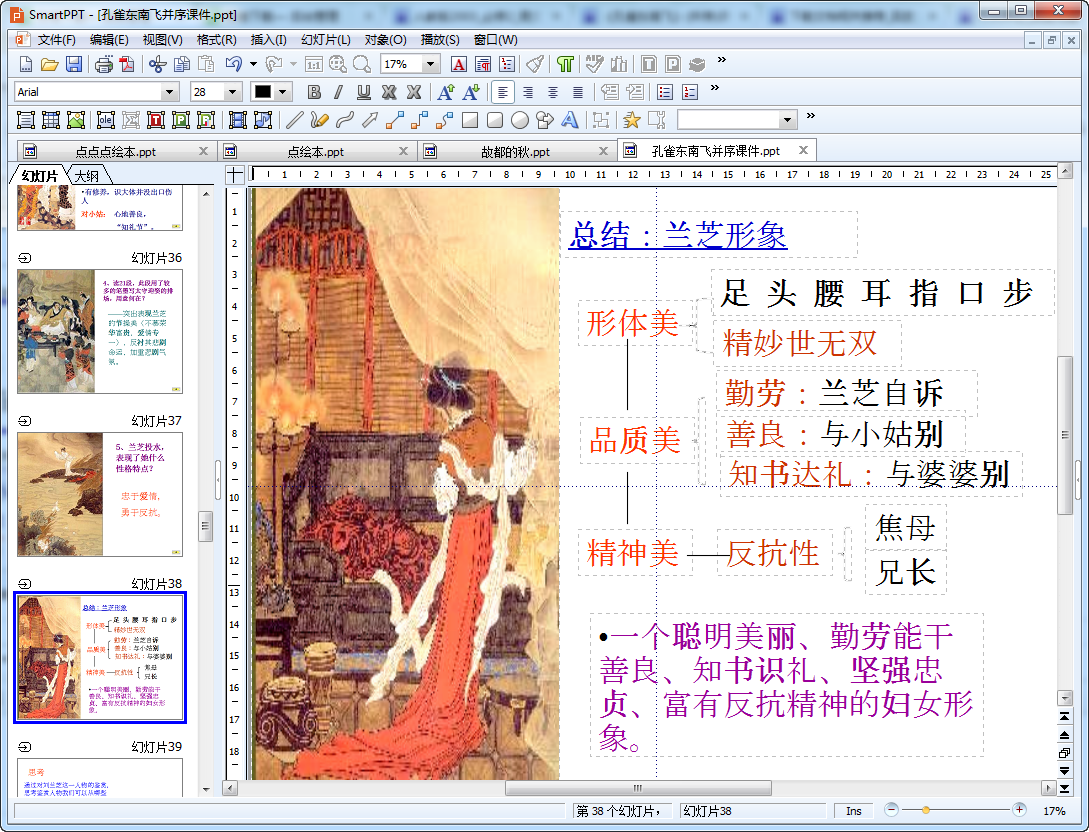This screenshot has width=1089, height=832.
Task: Toggle formatting marks (green pilcrow icon)
Action: (565, 65)
